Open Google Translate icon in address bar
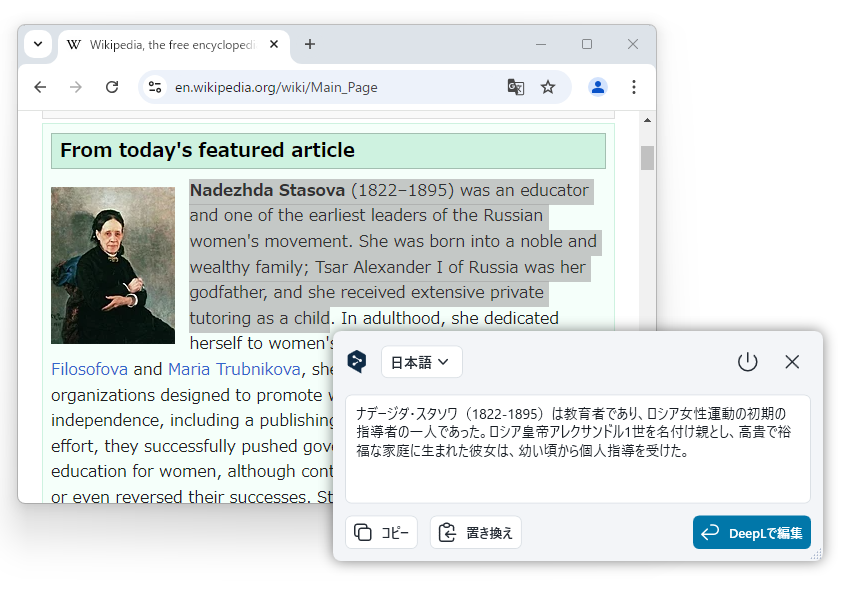Screen dimensions: 858x592 [x=515, y=88]
